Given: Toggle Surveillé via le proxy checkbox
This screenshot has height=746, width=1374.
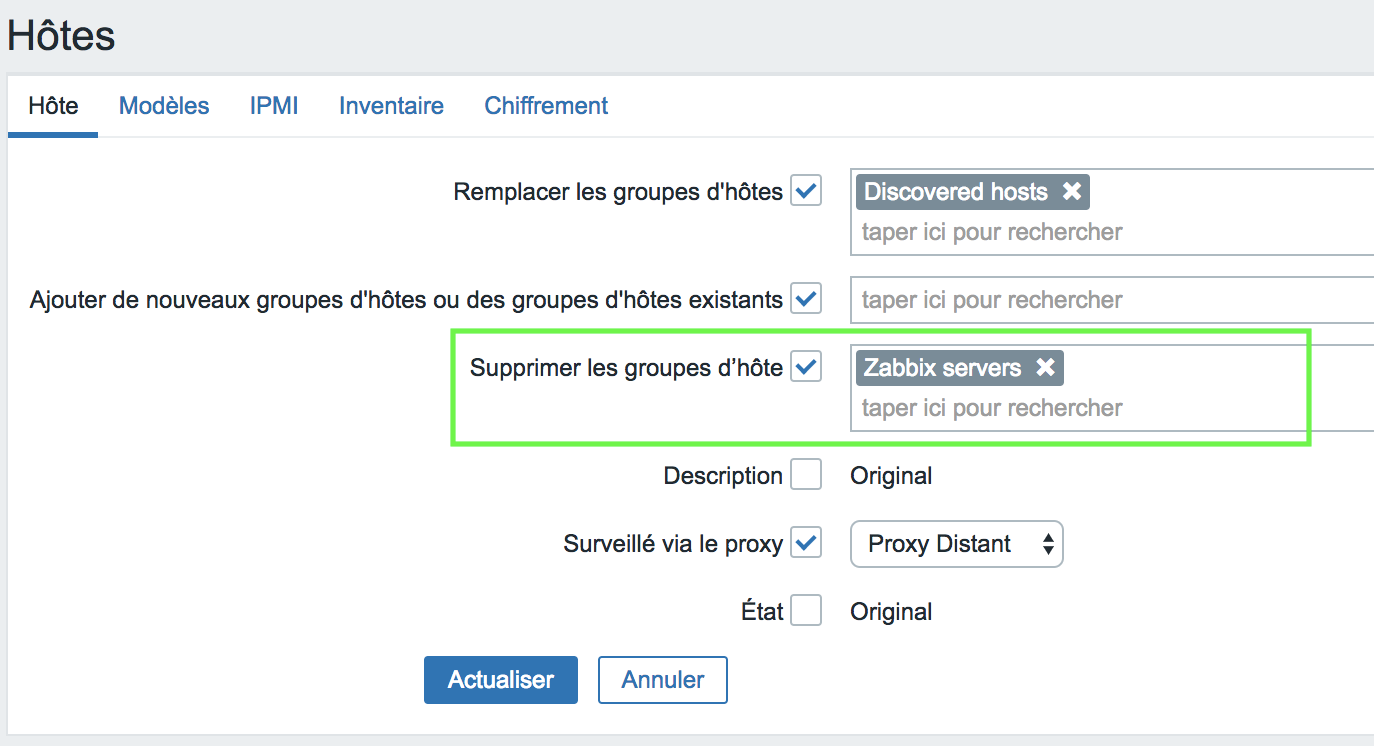Looking at the screenshot, I should coord(806,543).
